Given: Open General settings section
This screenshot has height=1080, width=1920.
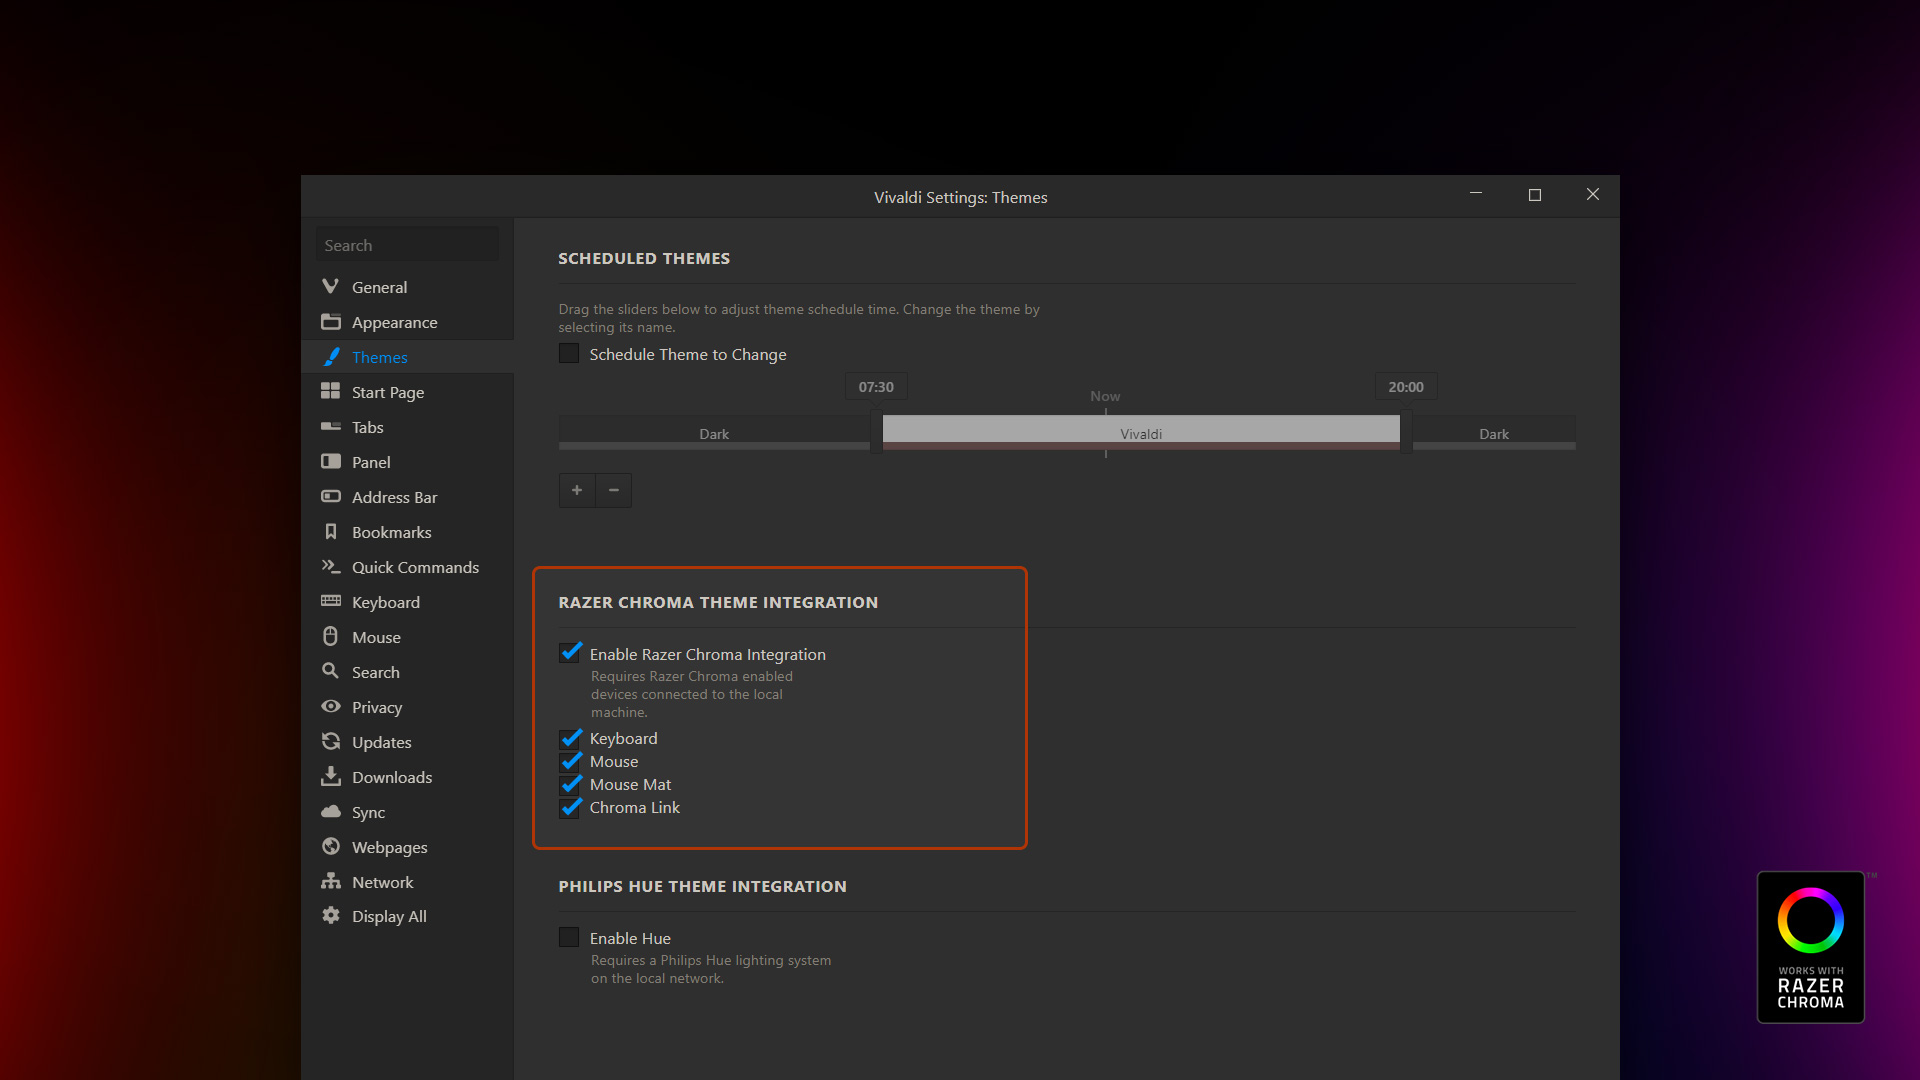Looking at the screenshot, I should tap(378, 286).
